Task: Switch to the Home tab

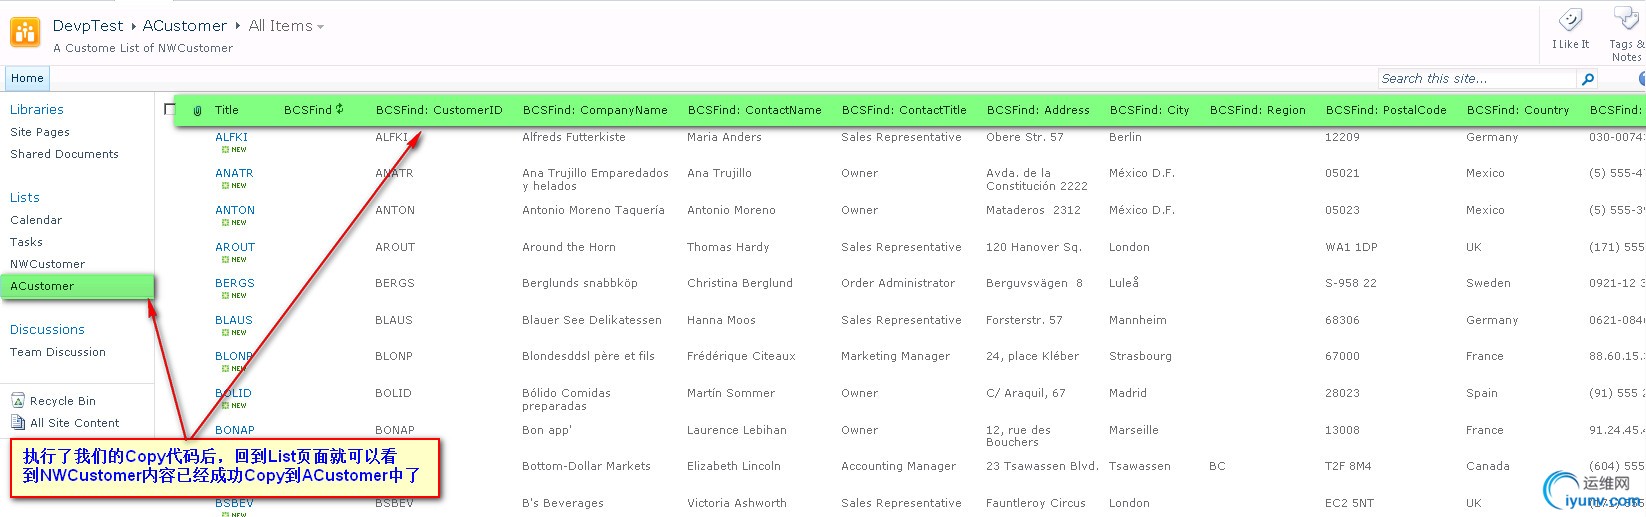Action: [27, 78]
